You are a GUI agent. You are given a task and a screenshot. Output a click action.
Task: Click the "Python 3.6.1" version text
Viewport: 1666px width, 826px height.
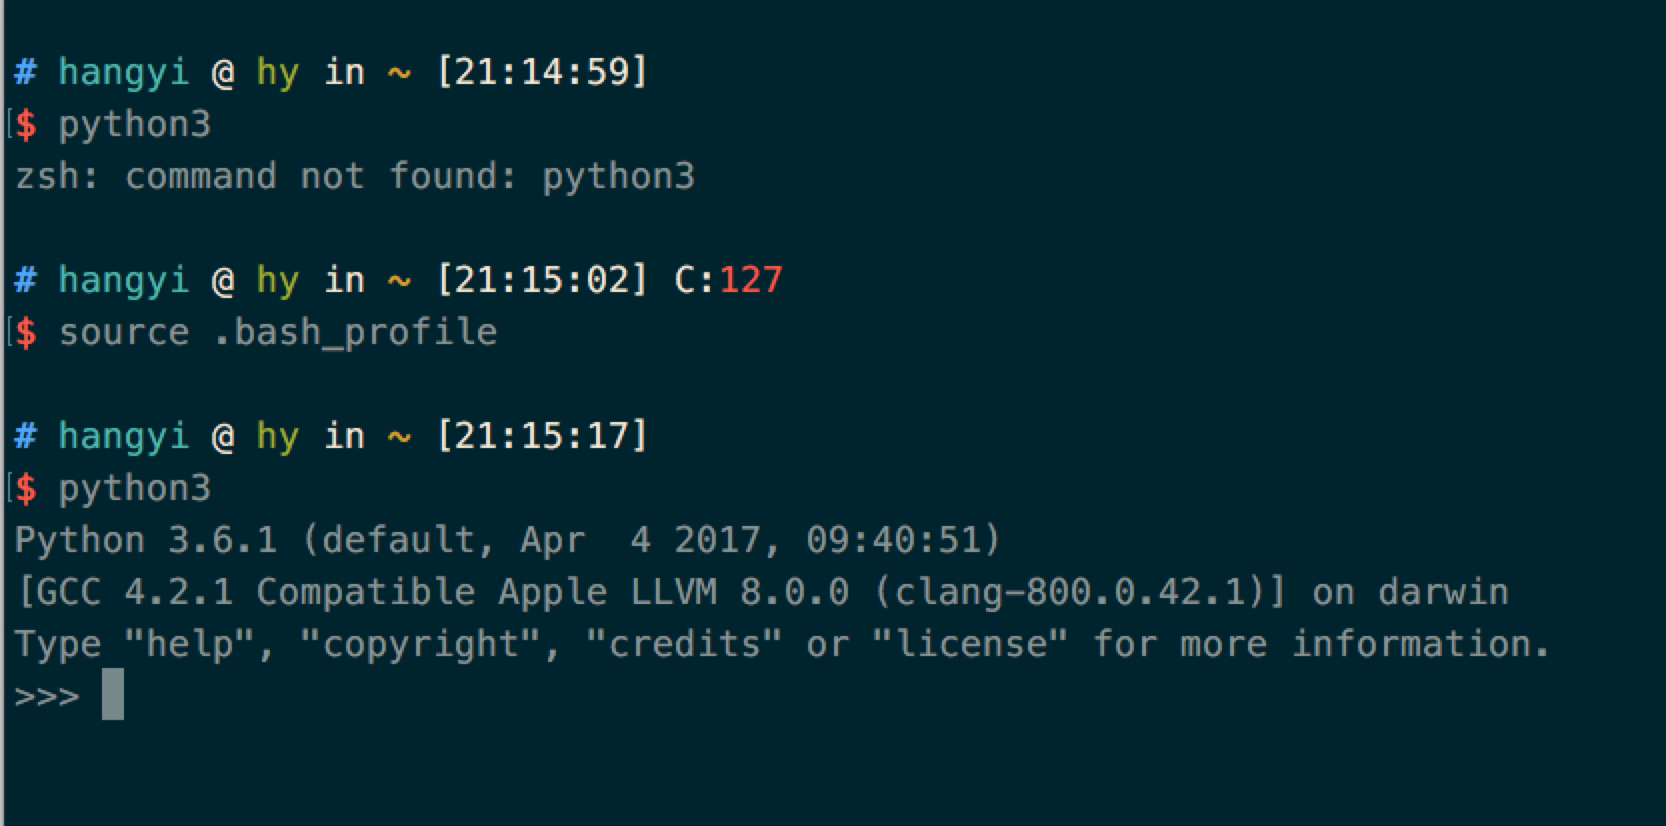coord(146,540)
